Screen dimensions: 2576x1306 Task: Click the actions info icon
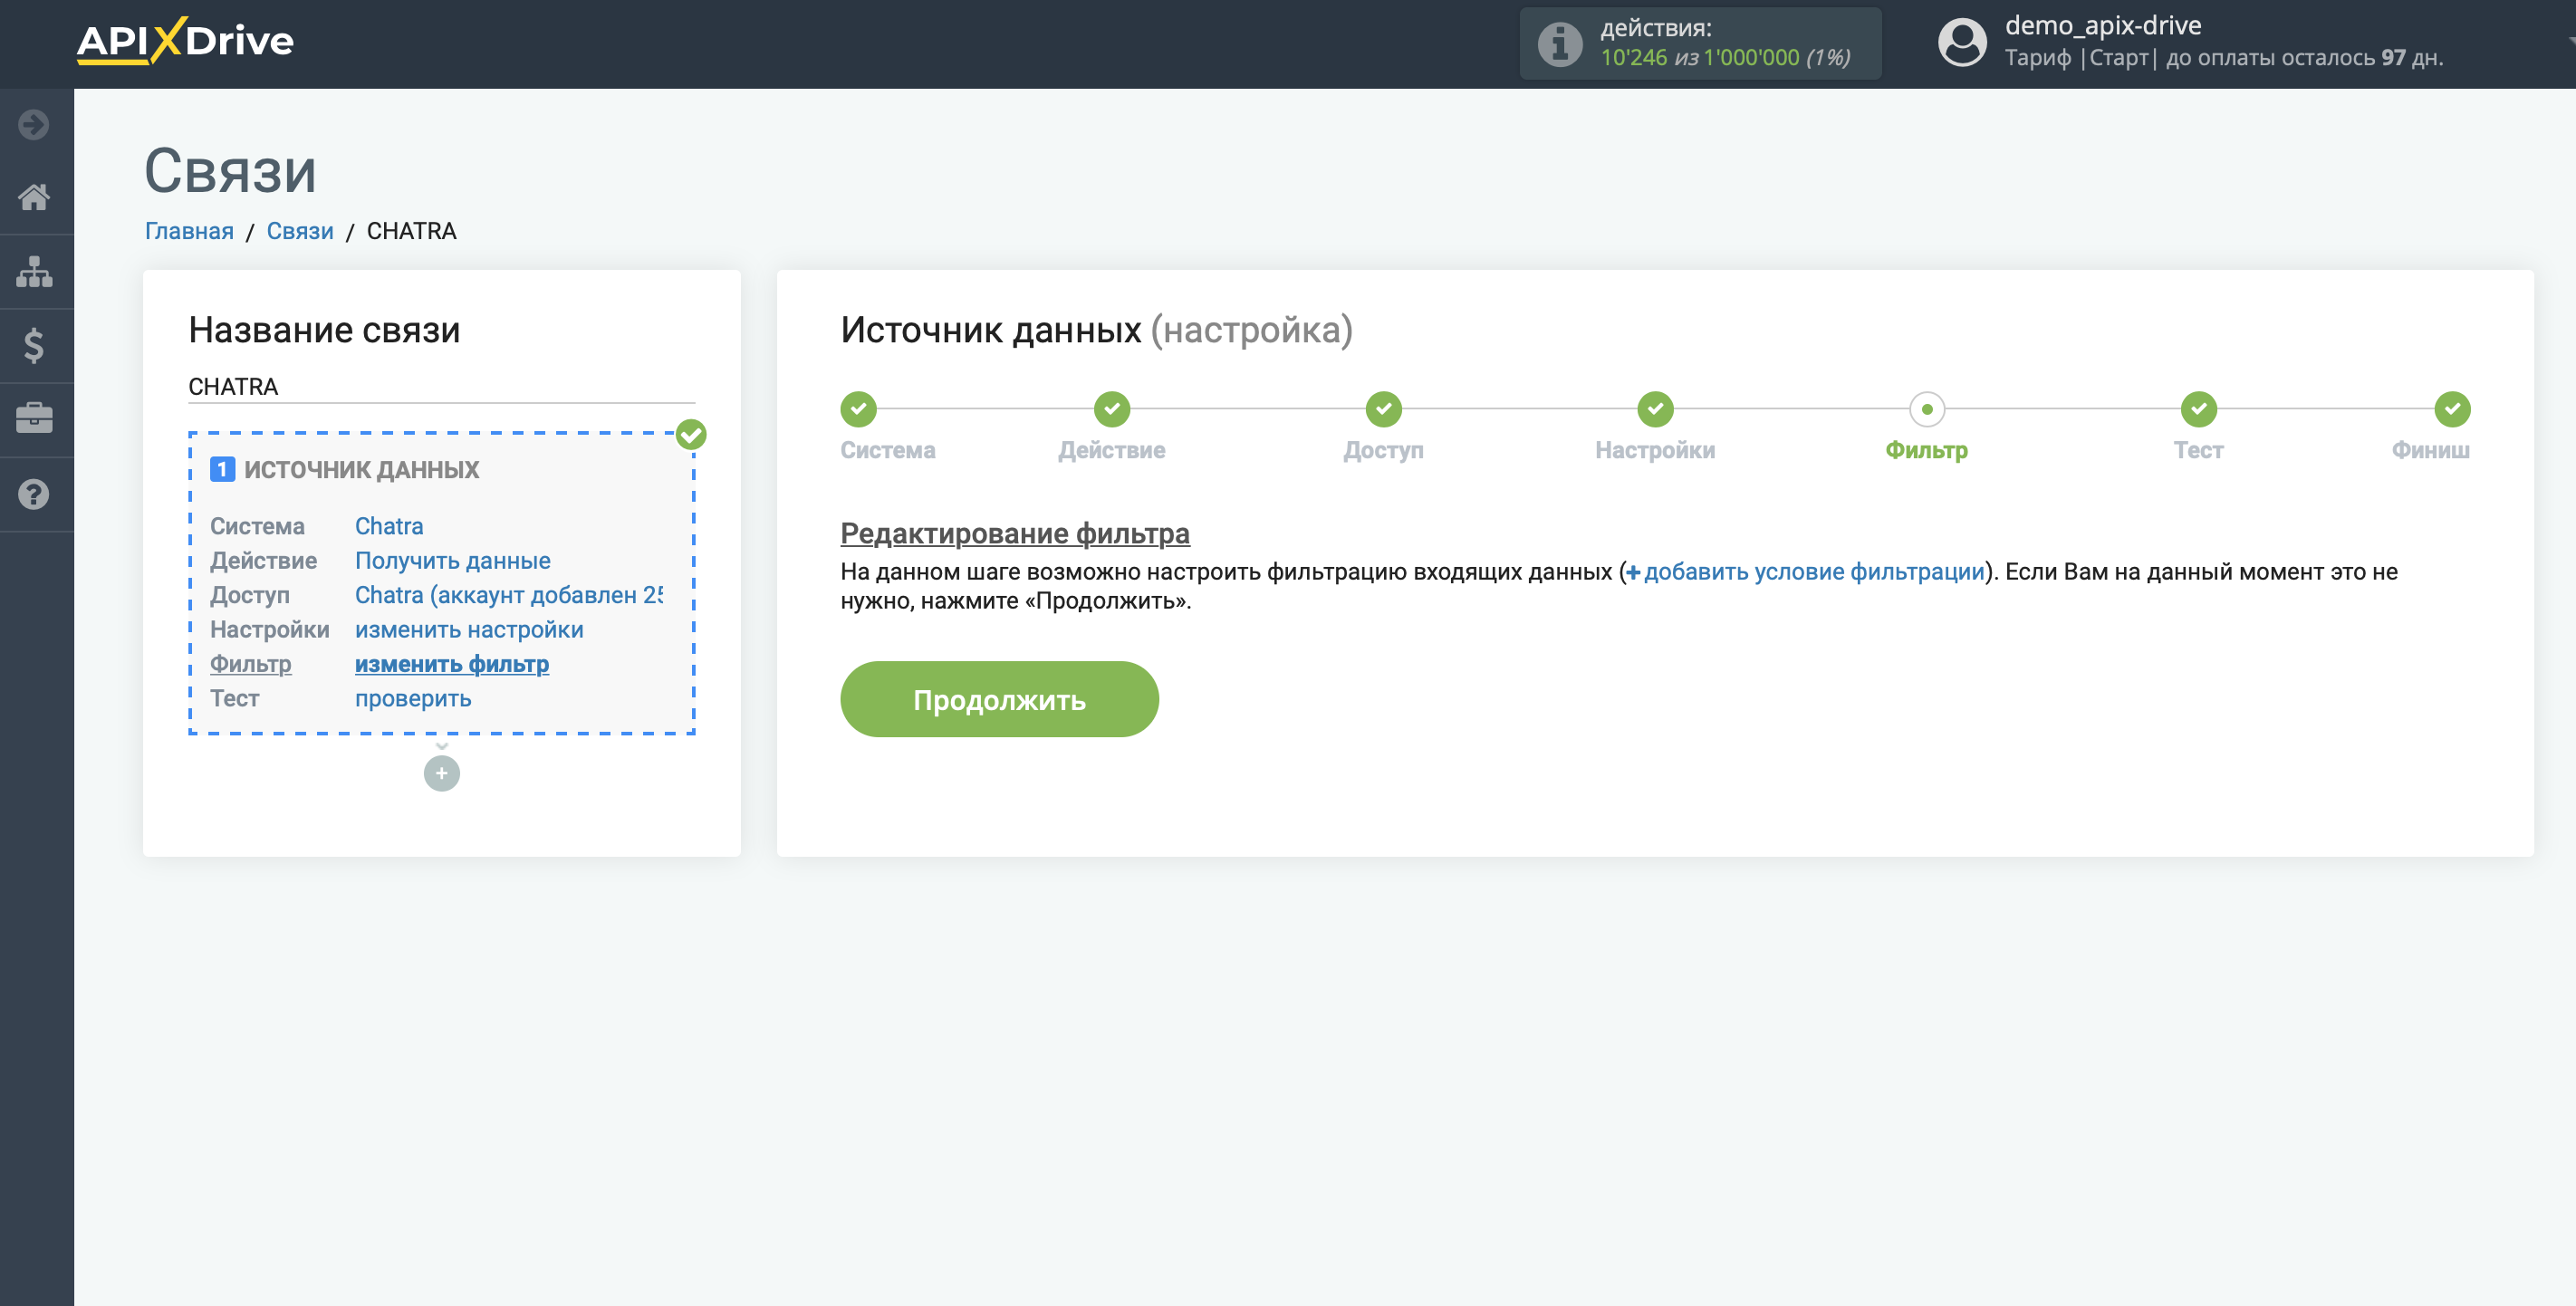point(1559,44)
